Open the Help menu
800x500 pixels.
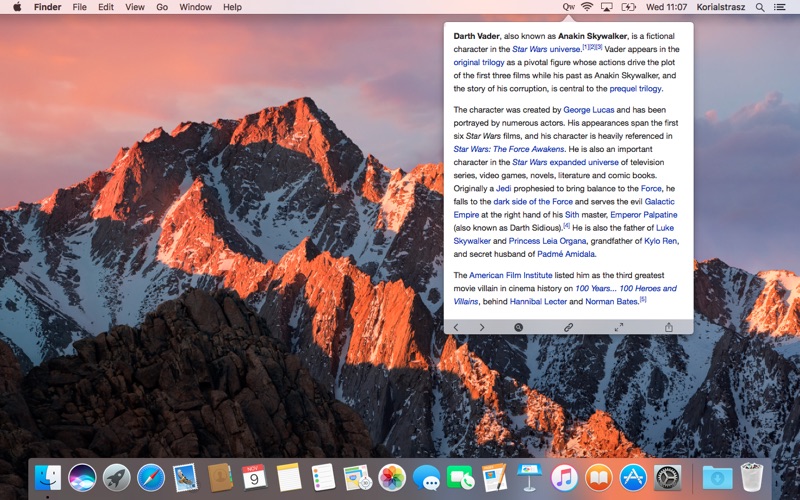pos(232,7)
